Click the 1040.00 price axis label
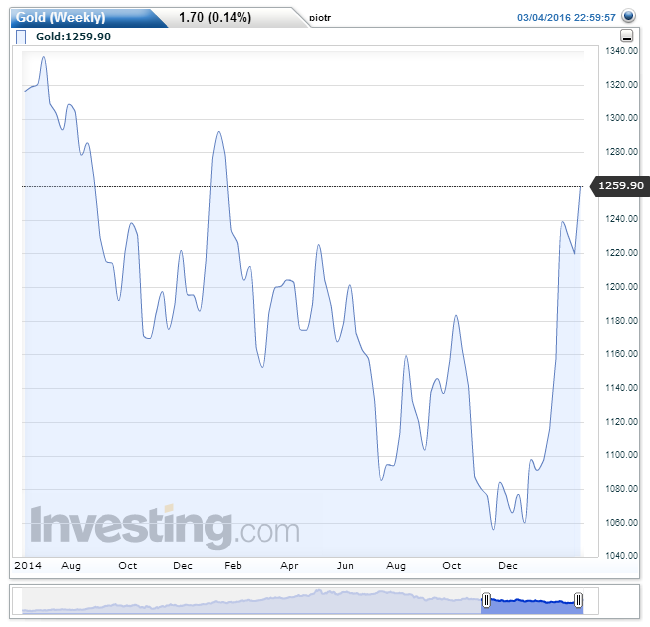This screenshot has height=627, width=650. click(621, 556)
